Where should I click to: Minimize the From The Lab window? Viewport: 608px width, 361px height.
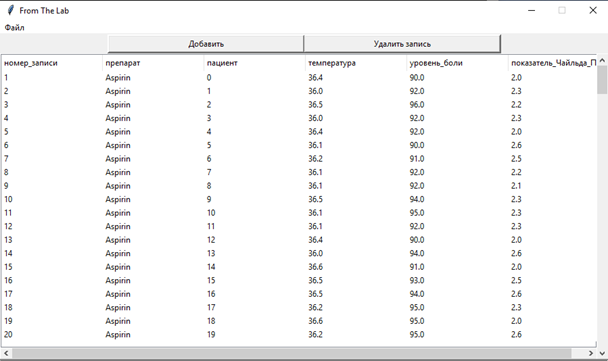532,10
